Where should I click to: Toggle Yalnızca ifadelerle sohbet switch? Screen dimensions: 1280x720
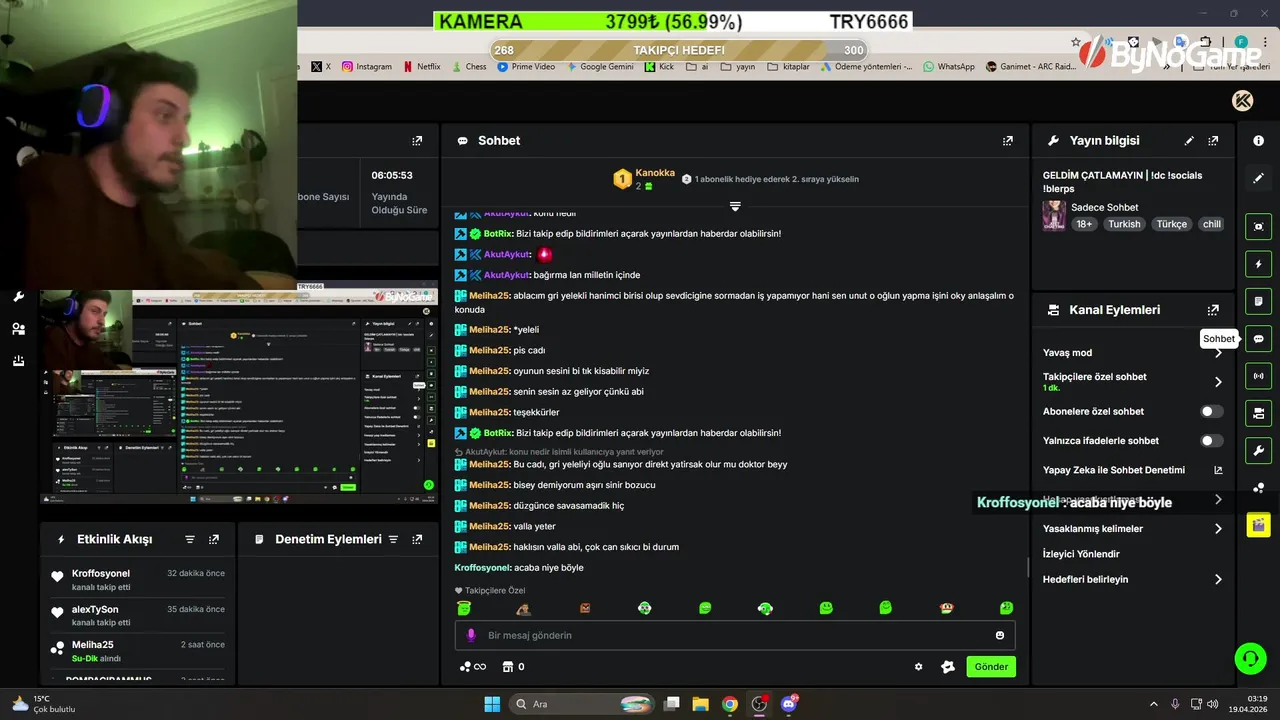(x=1211, y=441)
